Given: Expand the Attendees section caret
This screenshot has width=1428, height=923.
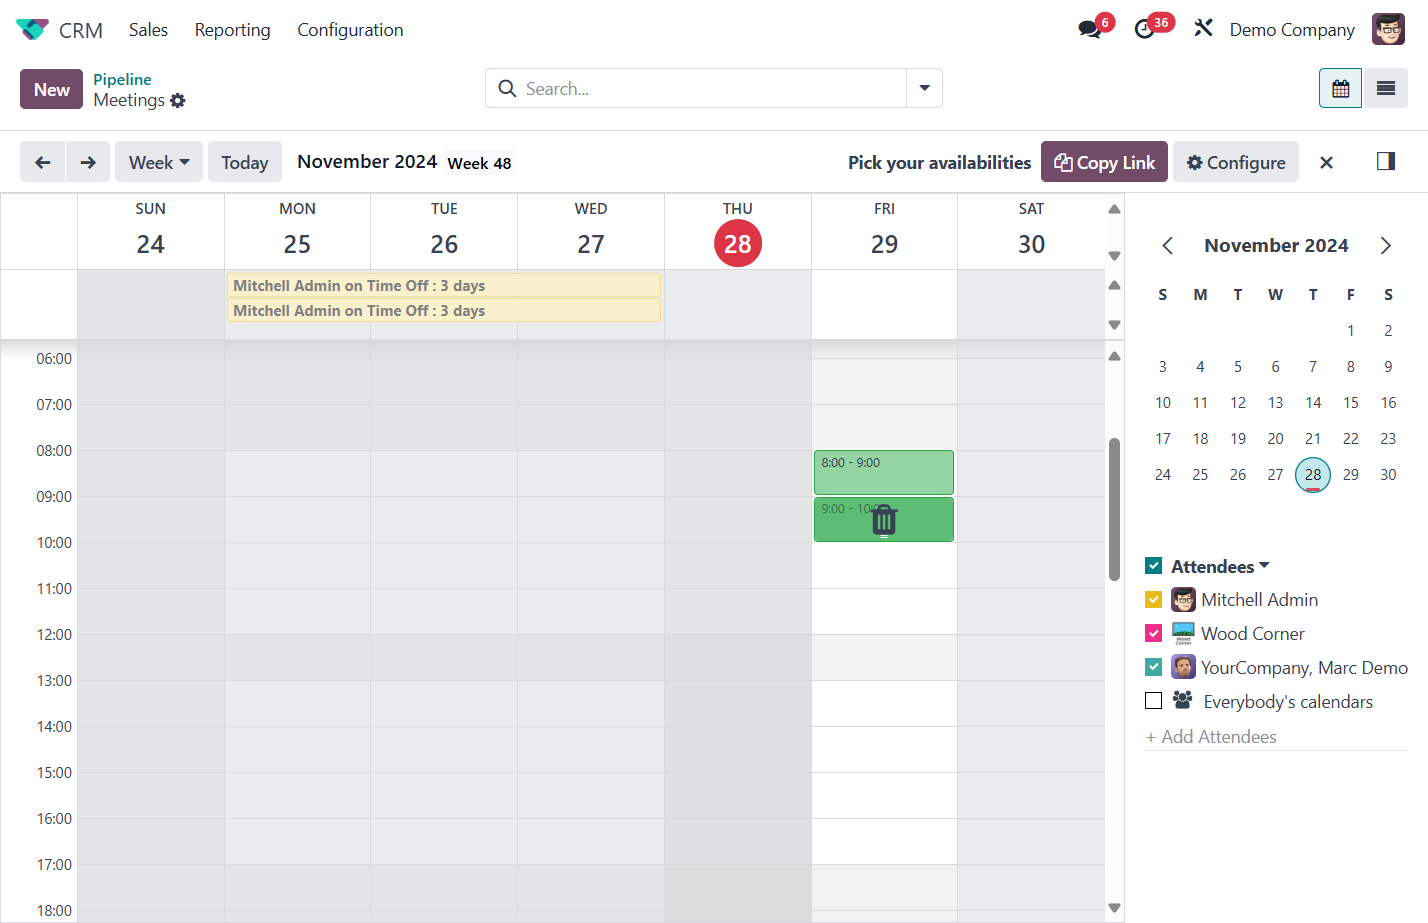Looking at the screenshot, I should pos(1264,566).
